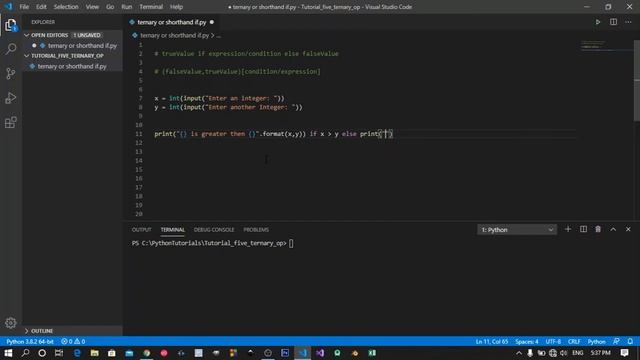
Task: Click the terminal prompt input area
Action: [291, 243]
